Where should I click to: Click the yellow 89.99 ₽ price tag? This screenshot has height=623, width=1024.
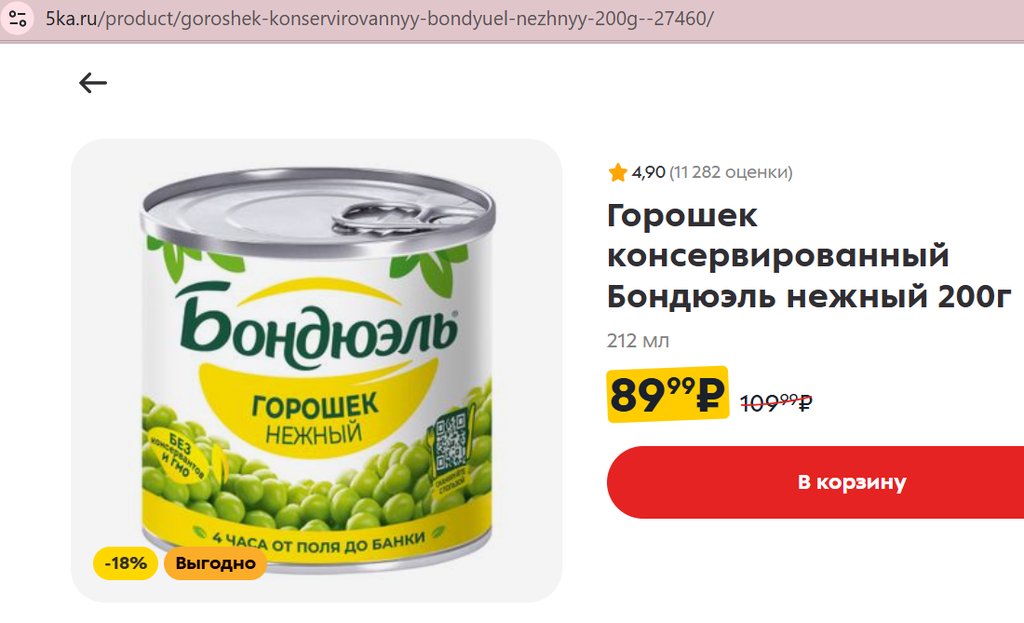click(667, 394)
